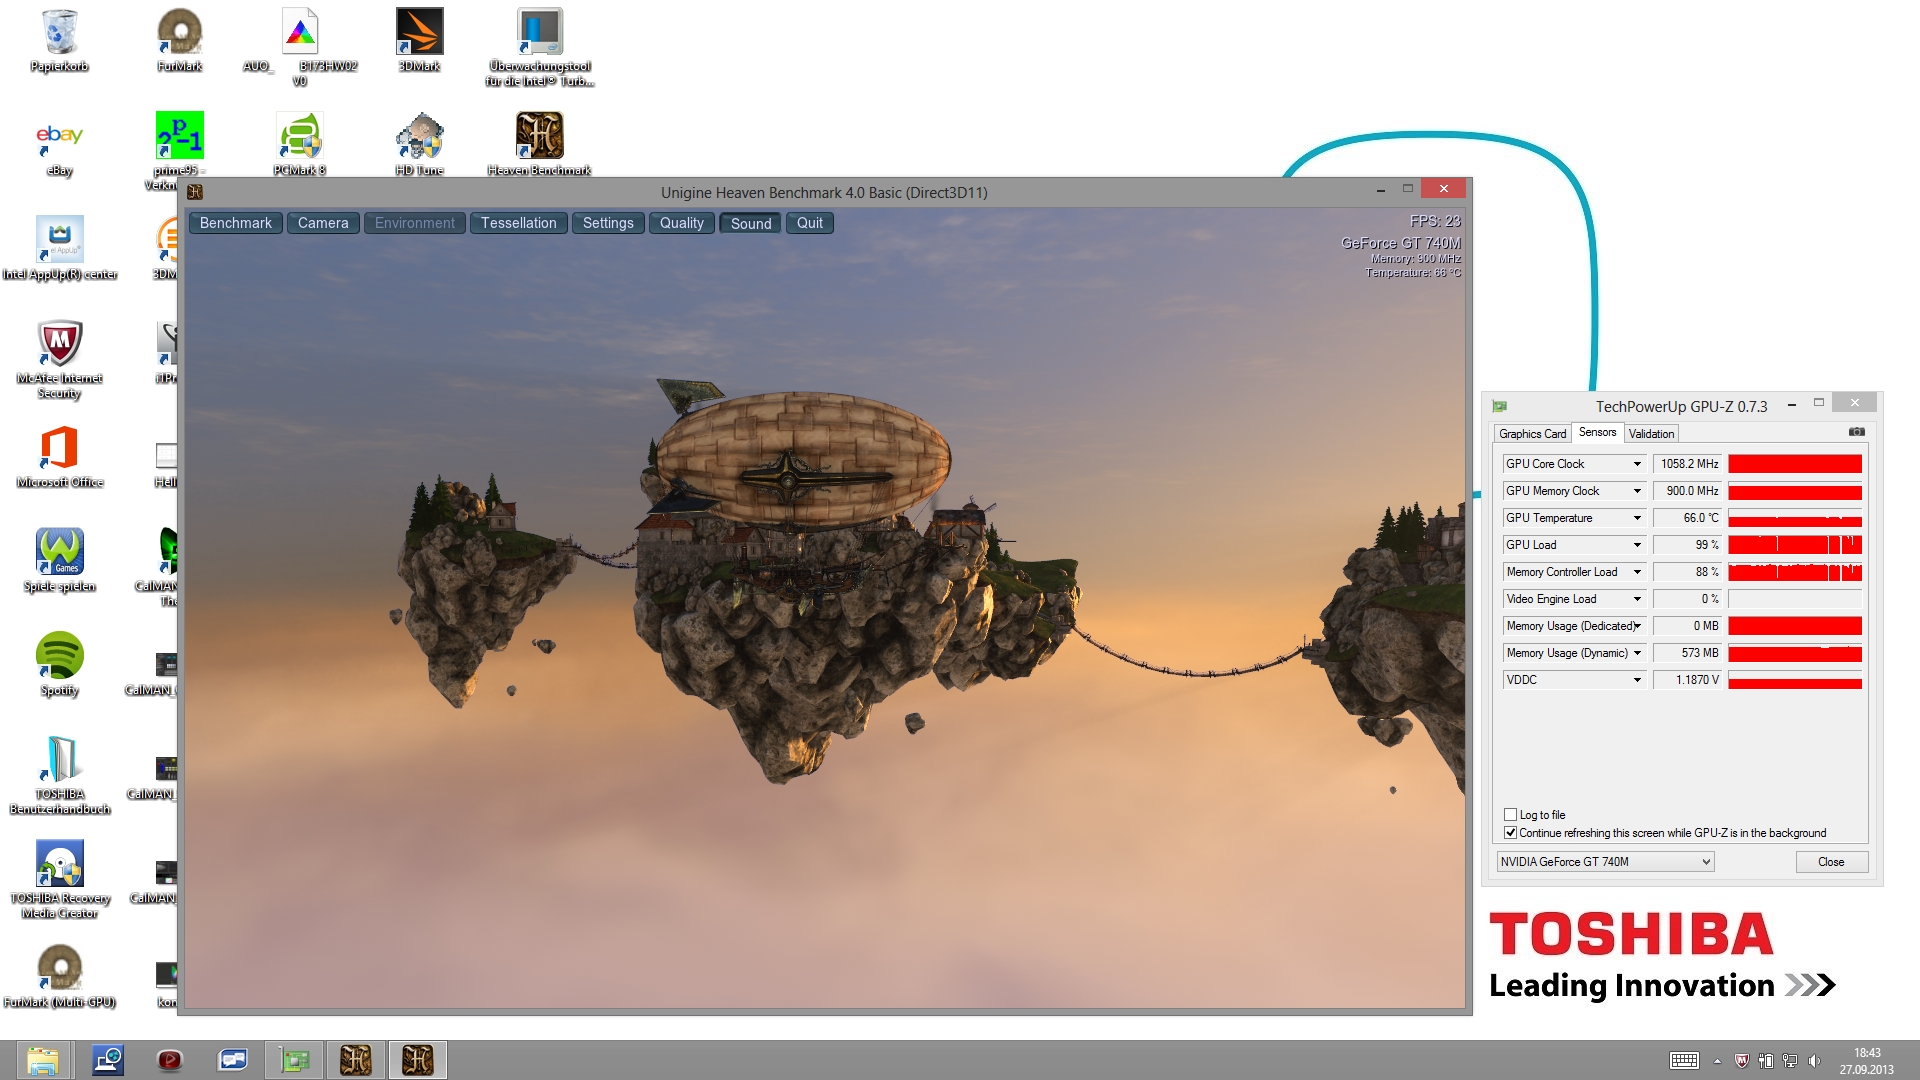Open the VDDC sensor dropdown

click(x=1637, y=680)
